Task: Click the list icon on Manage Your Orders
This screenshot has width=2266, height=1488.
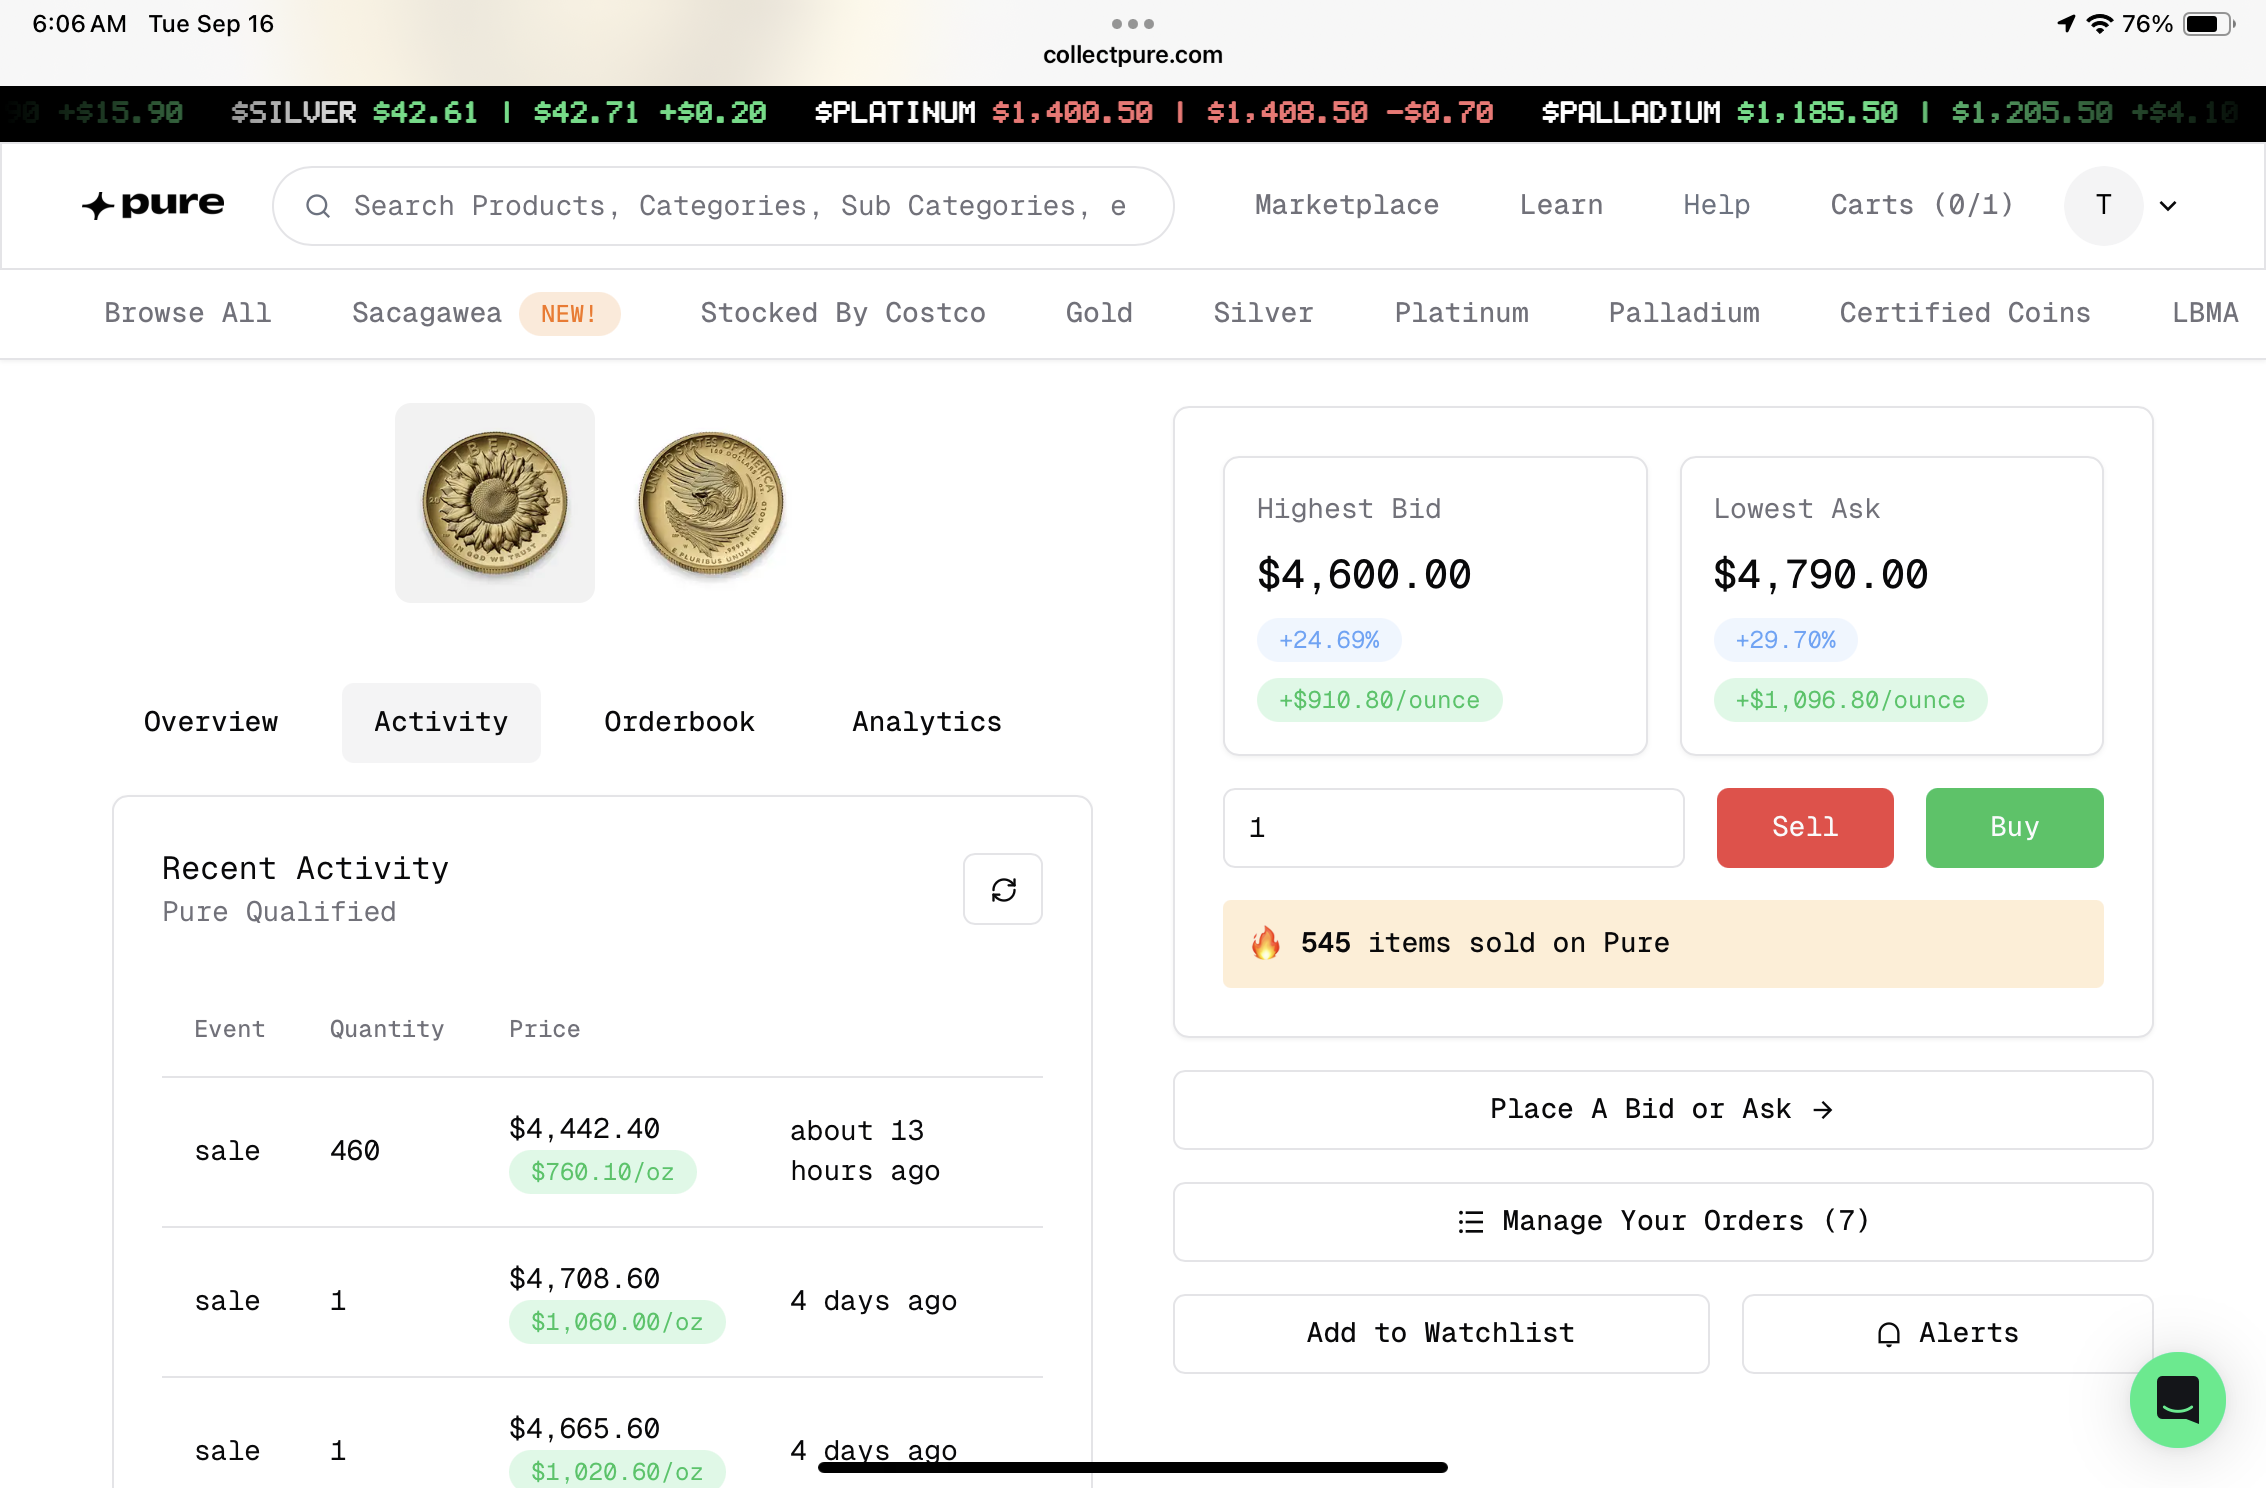Action: tap(1471, 1221)
